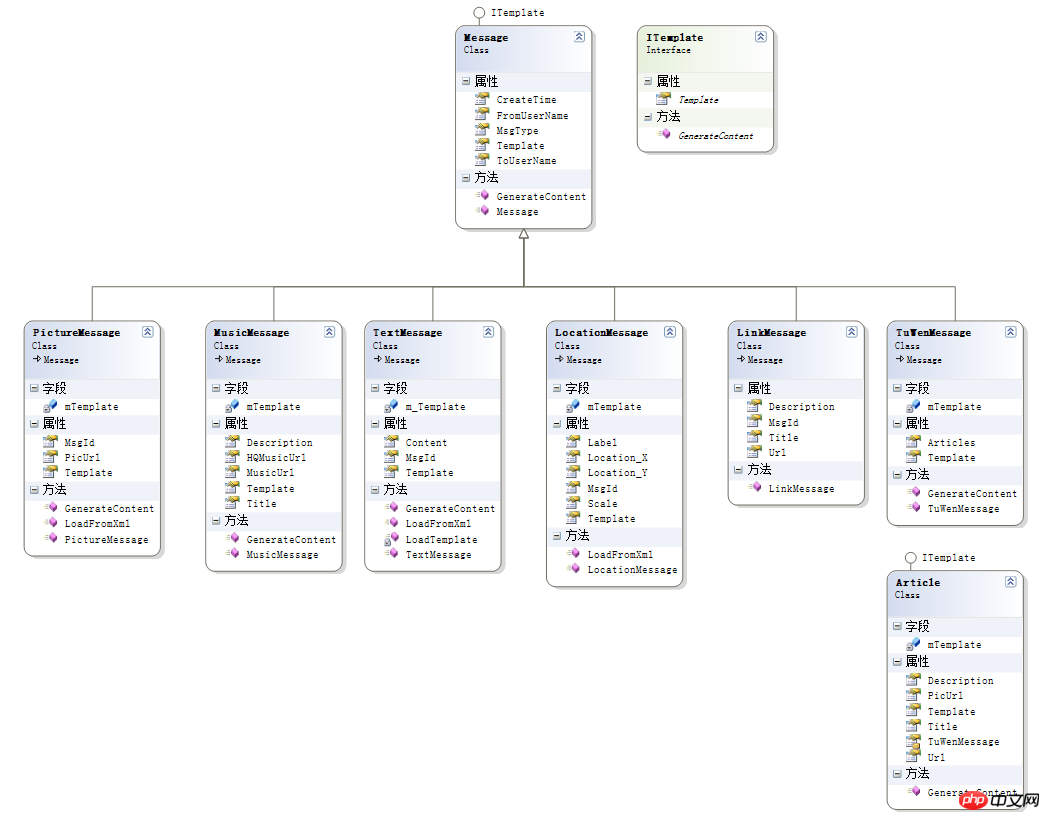Select MusicUrl property in MusicMessage
1050x820 pixels.
pyautogui.click(x=270, y=473)
